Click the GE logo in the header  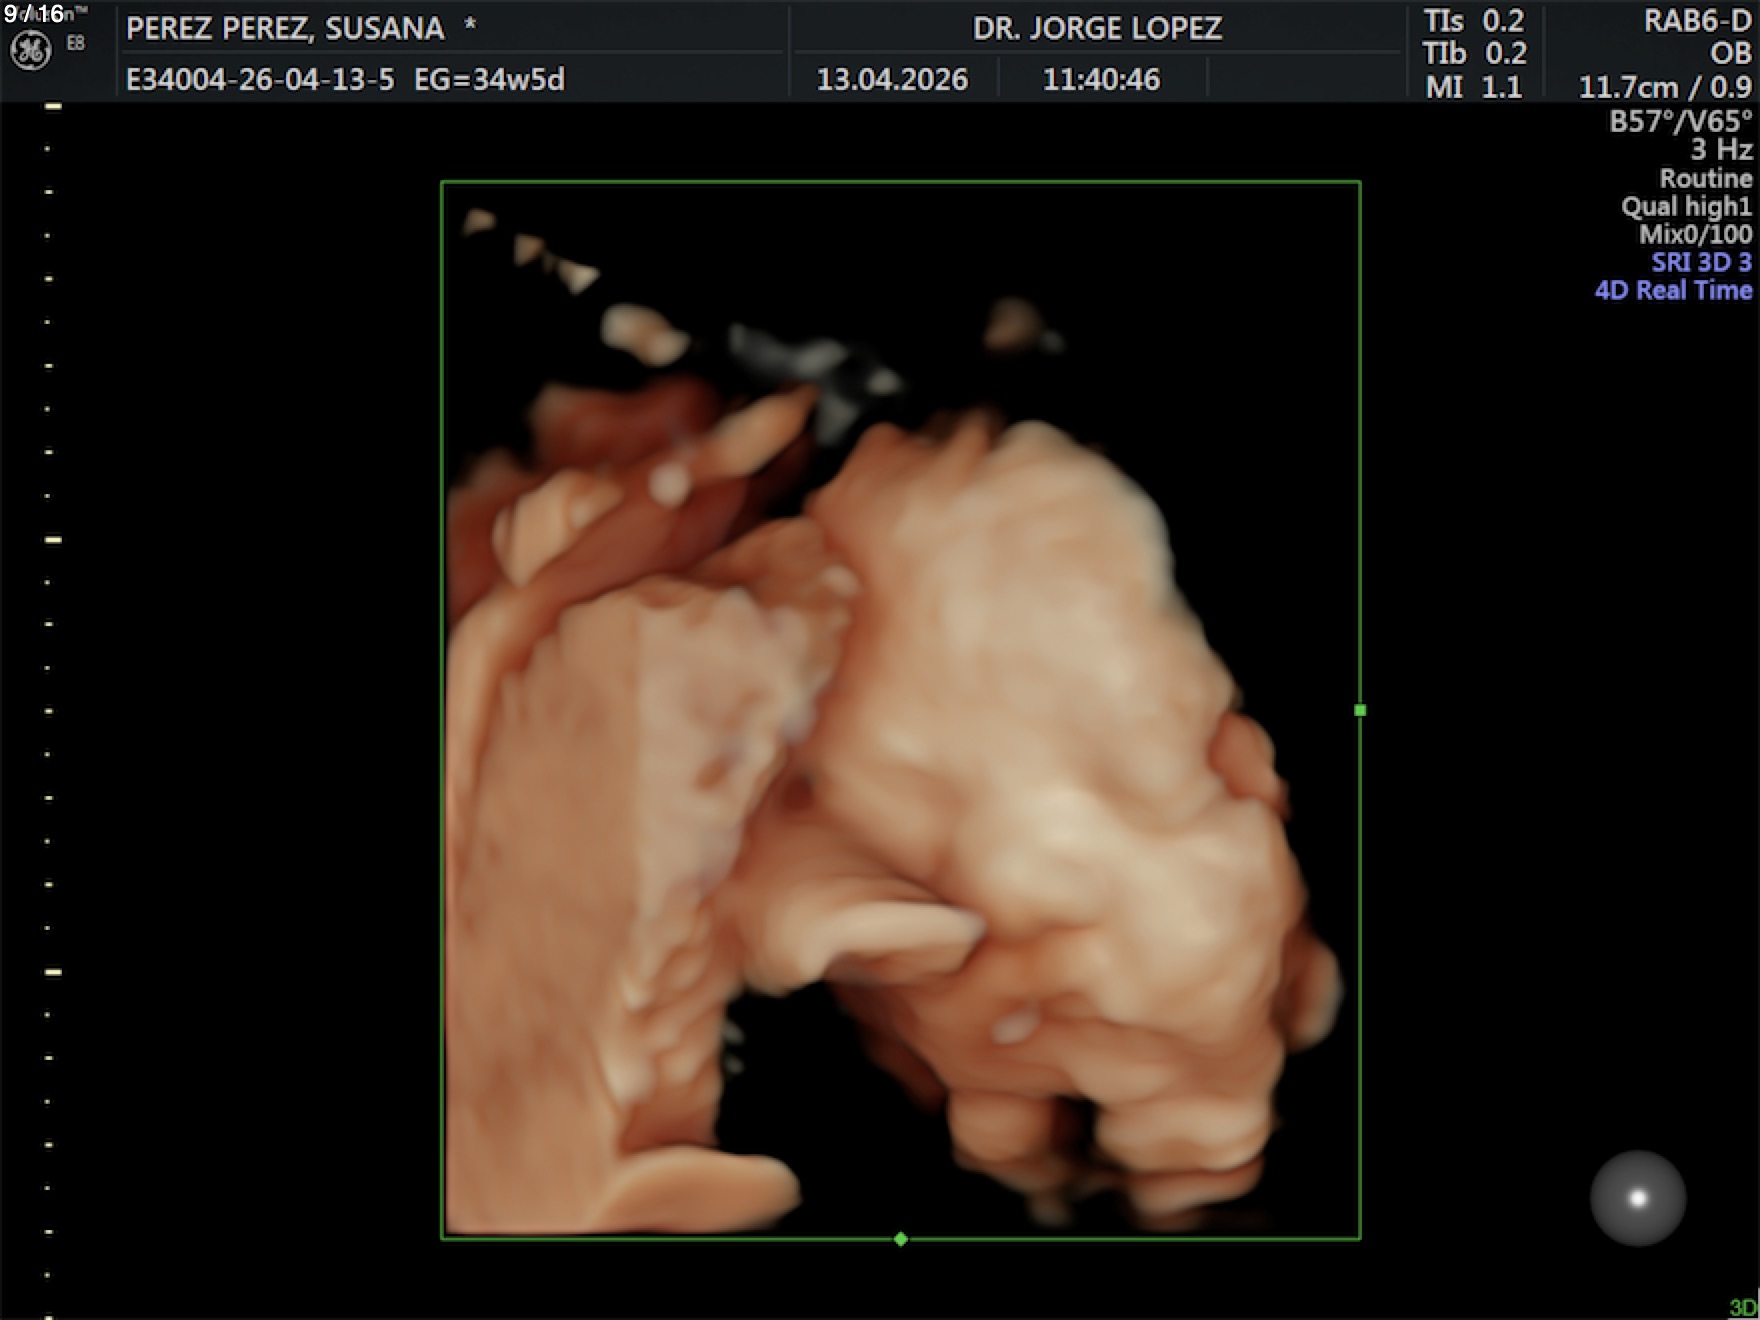pos(30,51)
